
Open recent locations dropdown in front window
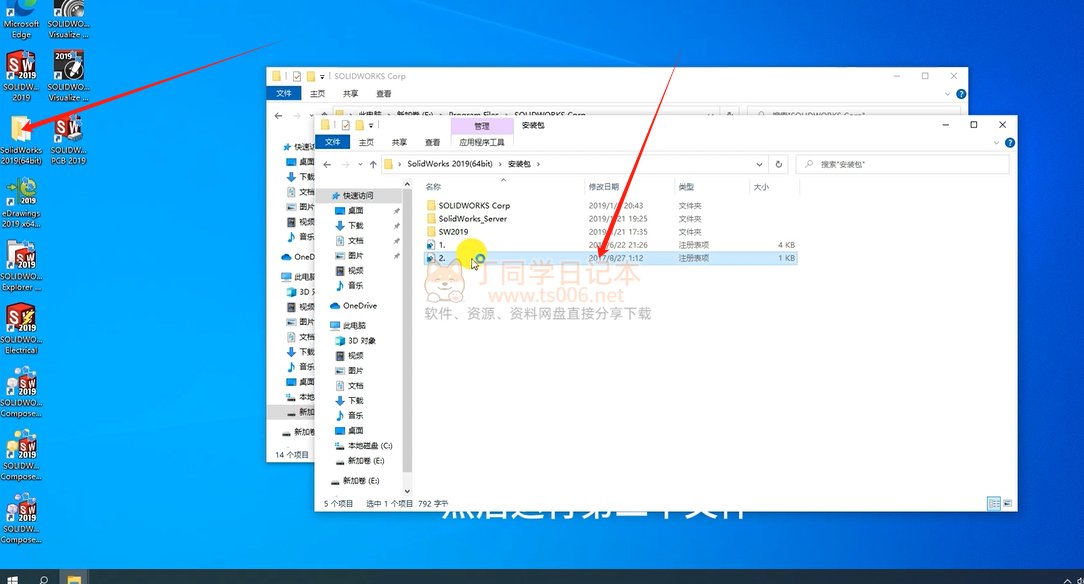pos(360,164)
